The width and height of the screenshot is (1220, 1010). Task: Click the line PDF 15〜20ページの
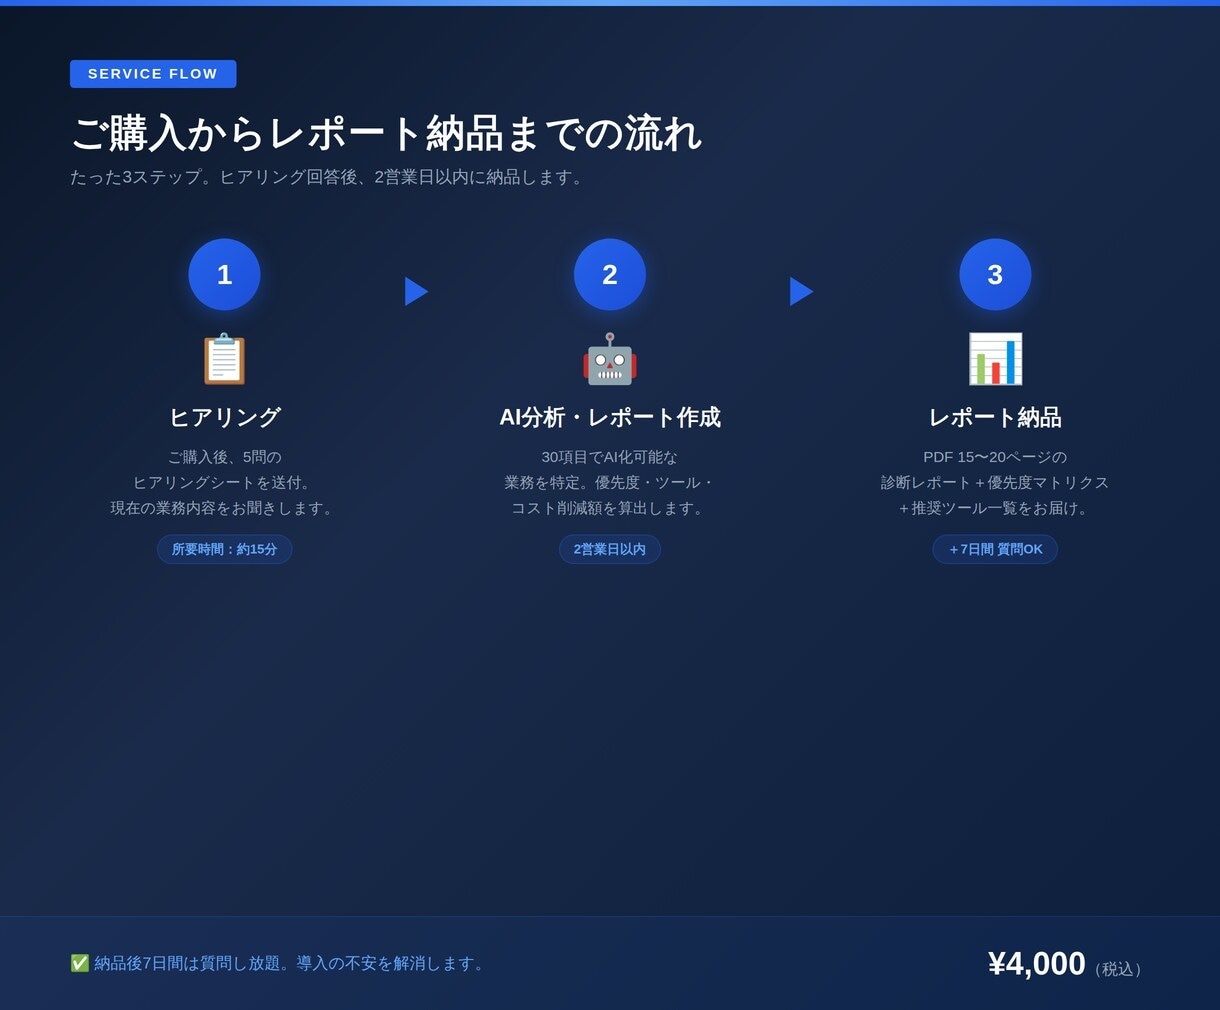click(x=995, y=457)
